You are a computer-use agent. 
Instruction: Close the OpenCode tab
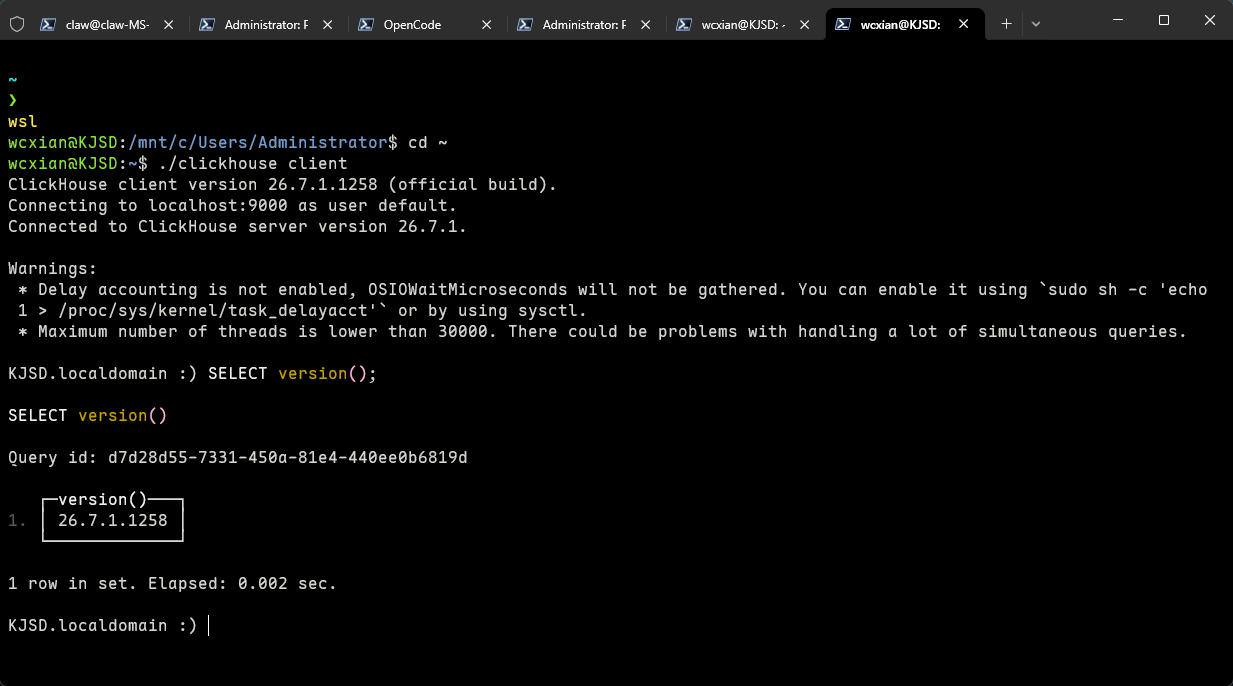pos(487,24)
